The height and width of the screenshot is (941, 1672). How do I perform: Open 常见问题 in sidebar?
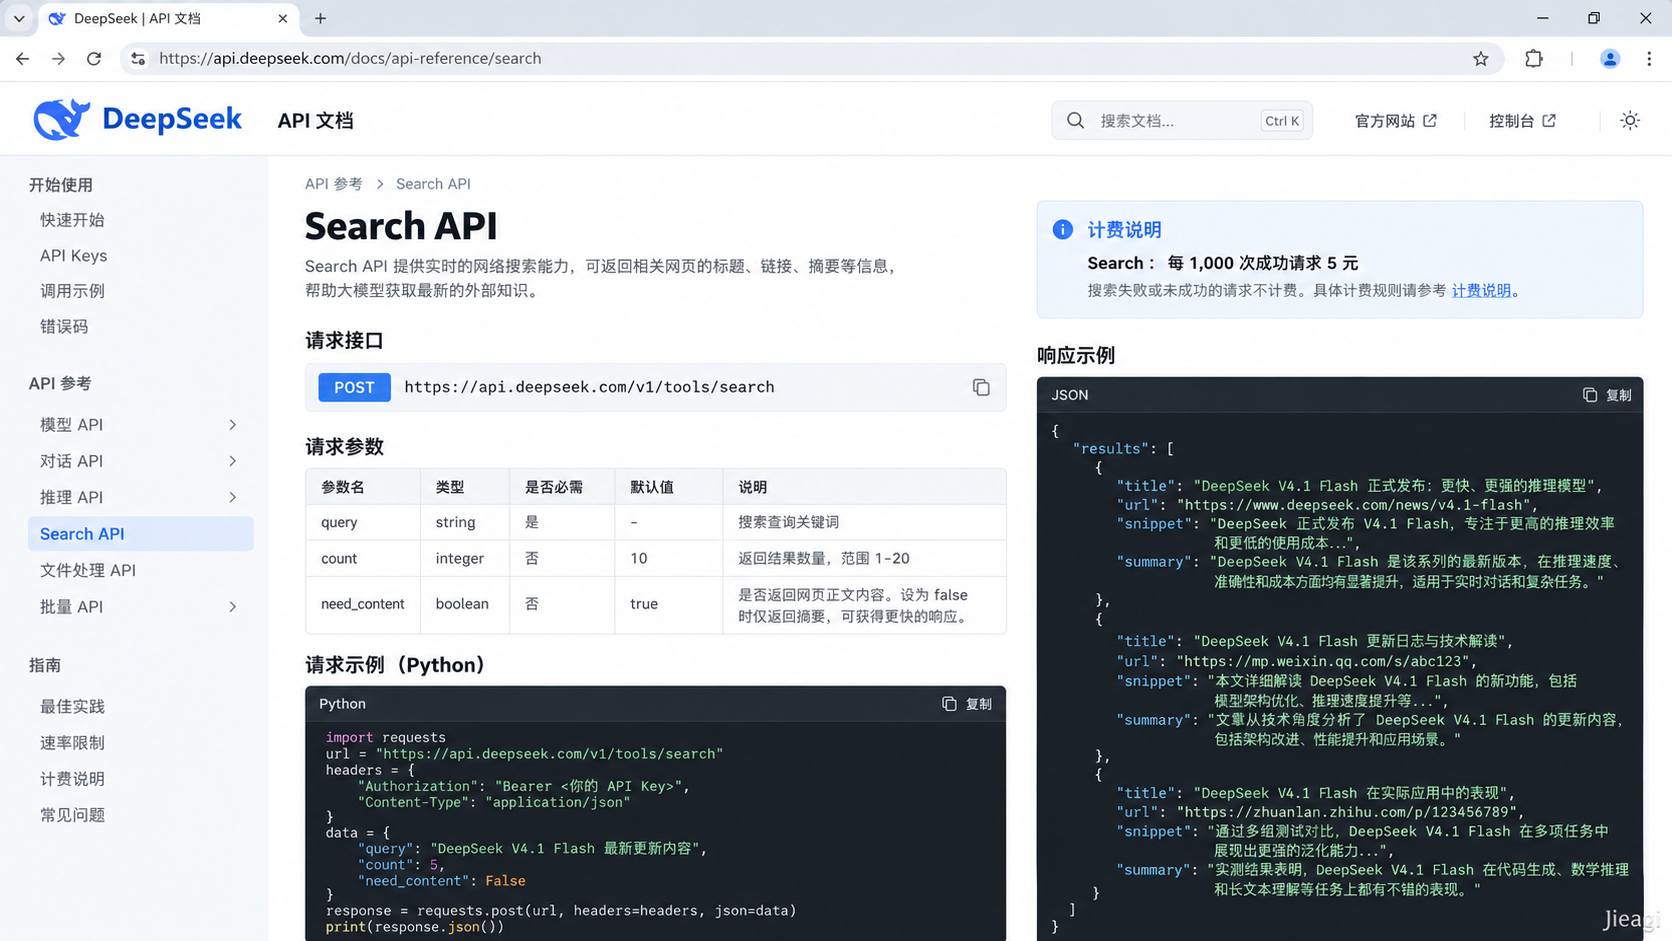pyautogui.click(x=72, y=815)
